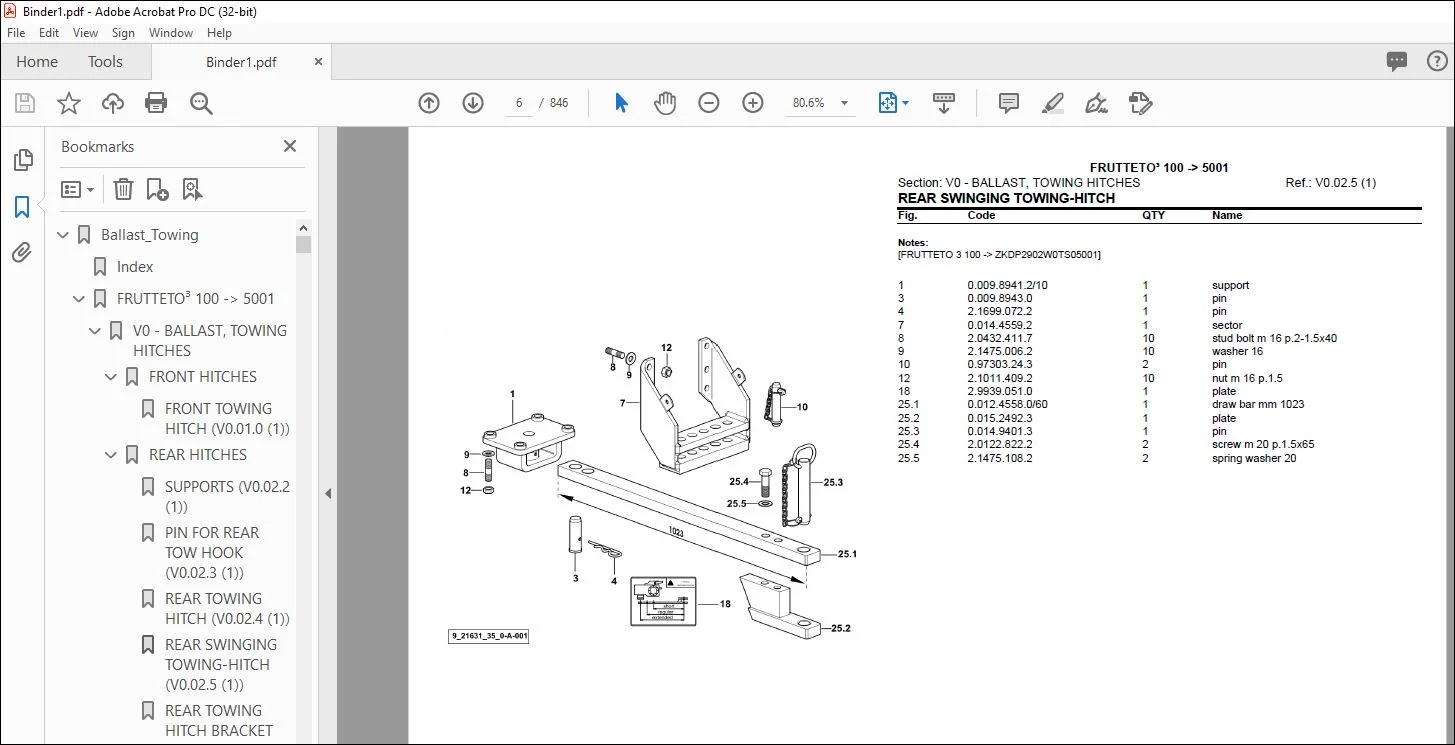Zoom out with the minus icon
The image size is (1455, 745).
pos(709,103)
